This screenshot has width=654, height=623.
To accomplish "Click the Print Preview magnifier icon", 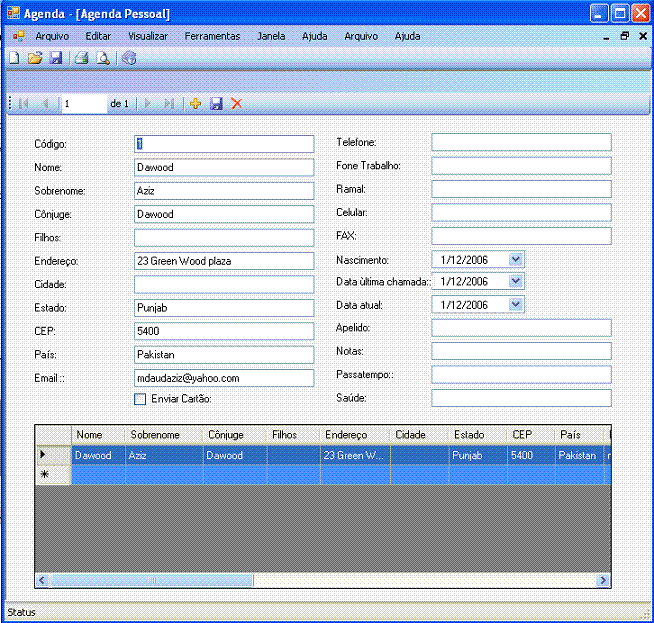I will [x=103, y=58].
